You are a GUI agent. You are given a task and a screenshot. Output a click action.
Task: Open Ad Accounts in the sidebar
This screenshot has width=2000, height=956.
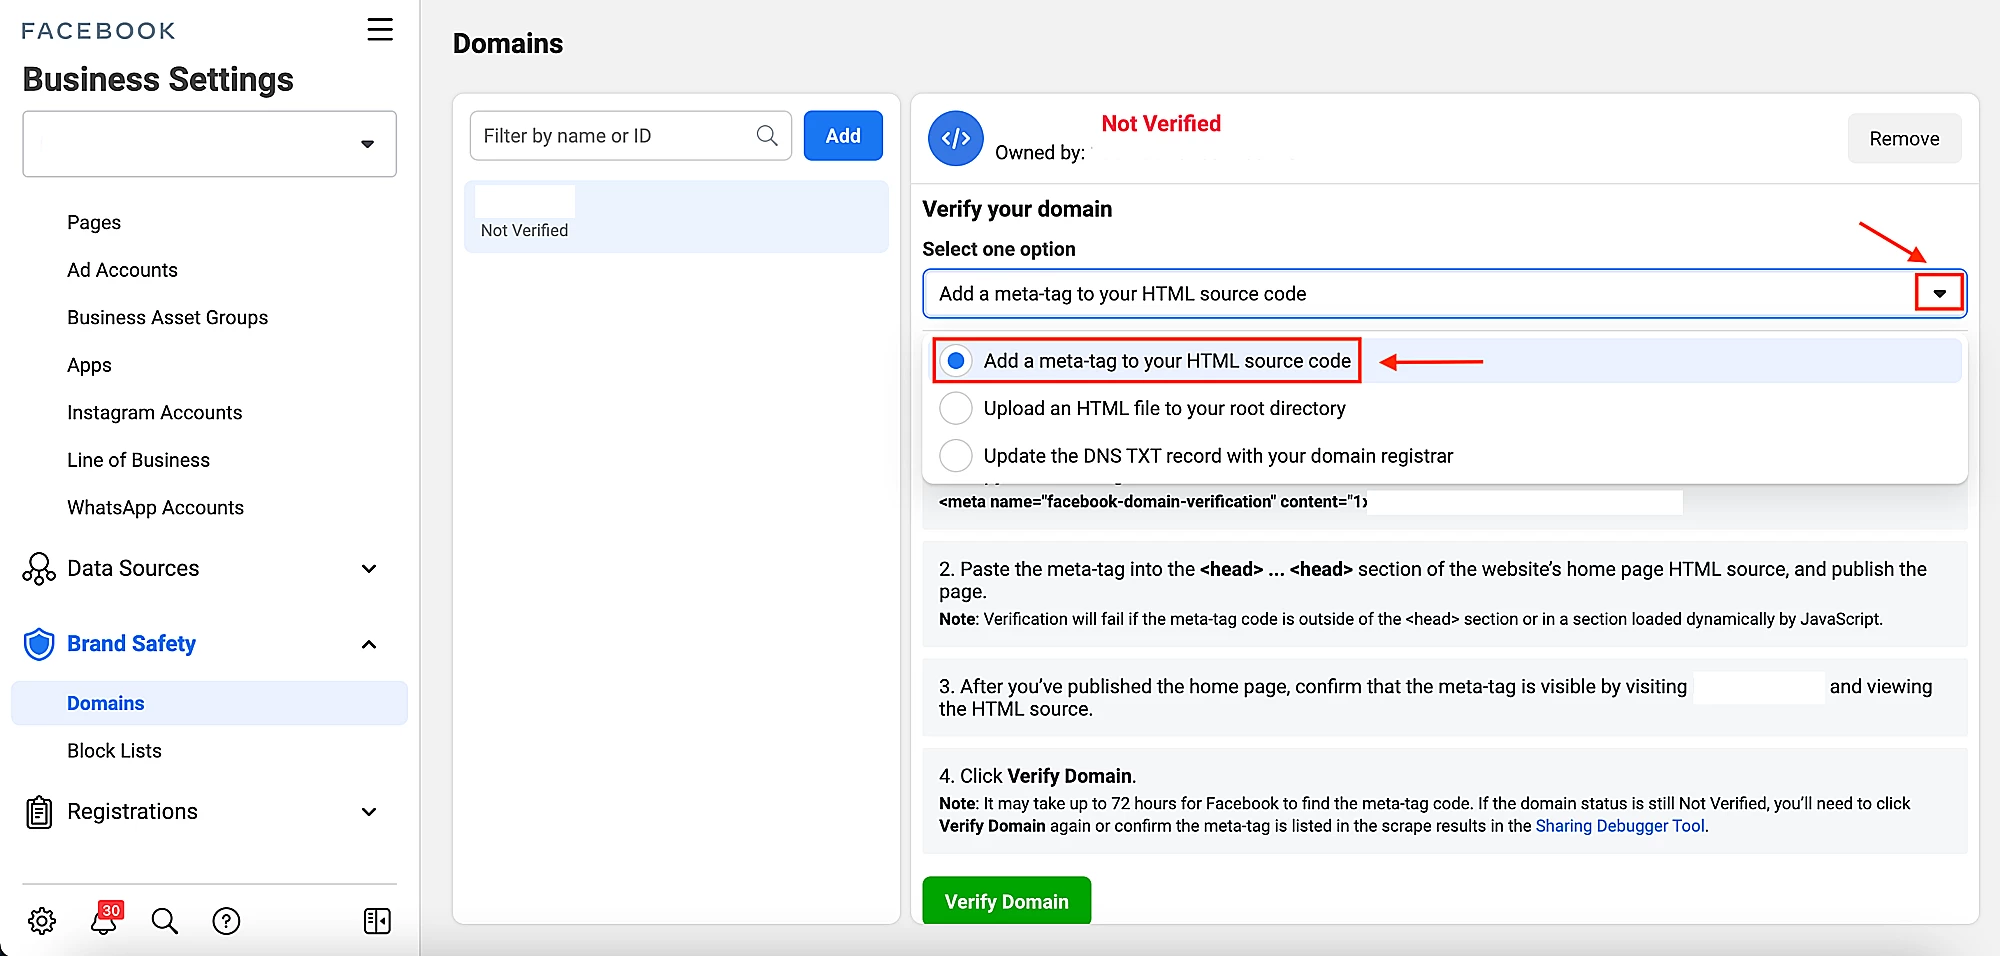point(122,270)
